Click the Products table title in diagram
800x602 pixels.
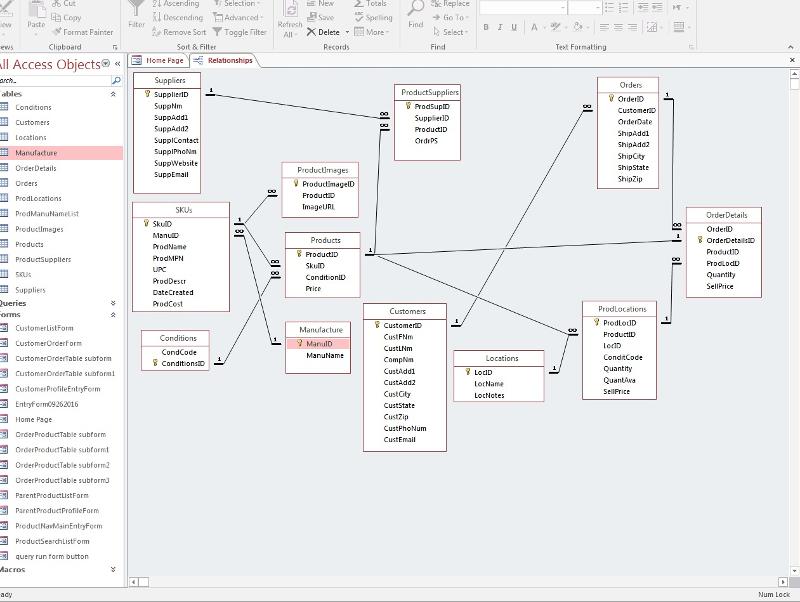coord(325,240)
